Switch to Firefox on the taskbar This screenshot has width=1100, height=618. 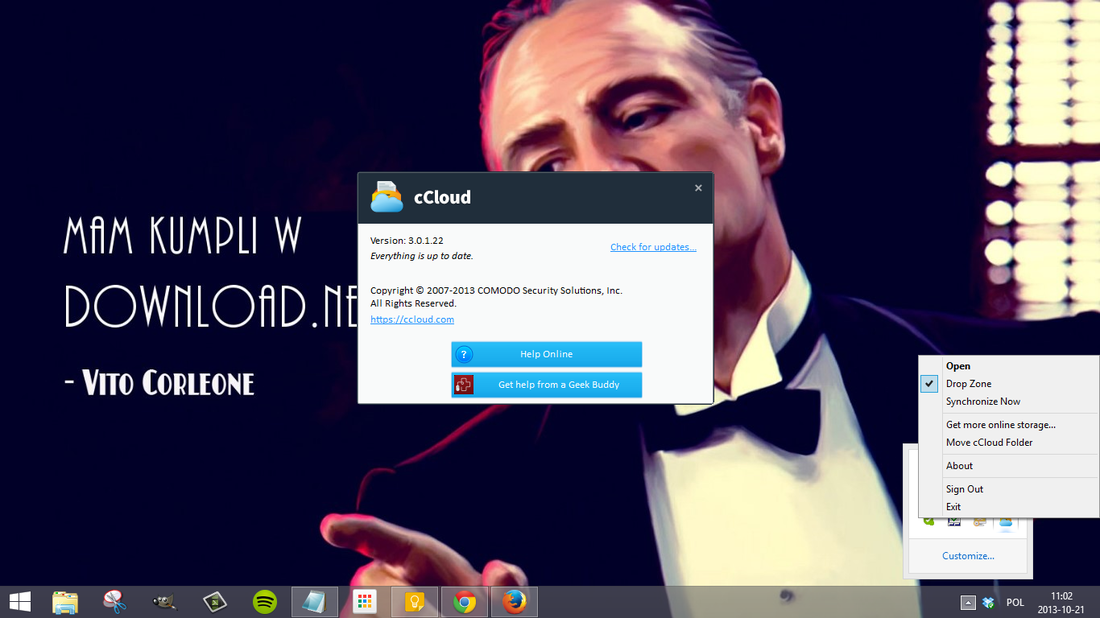pos(514,602)
